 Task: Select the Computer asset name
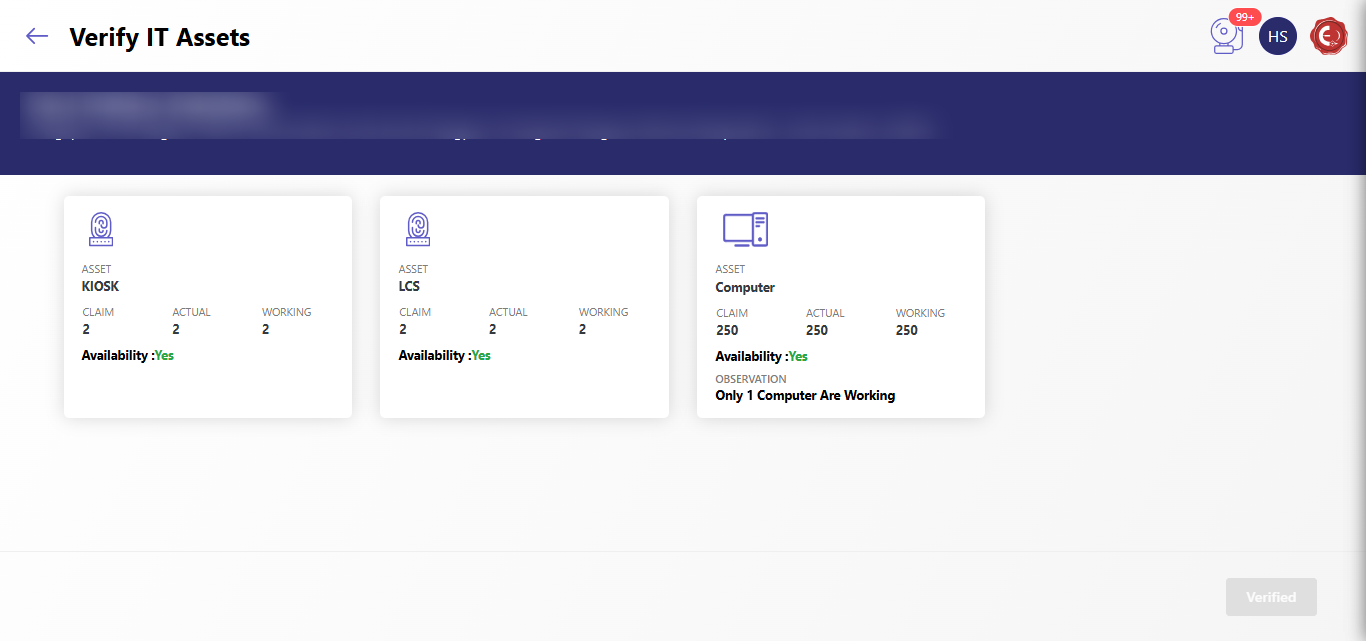pyautogui.click(x=745, y=288)
